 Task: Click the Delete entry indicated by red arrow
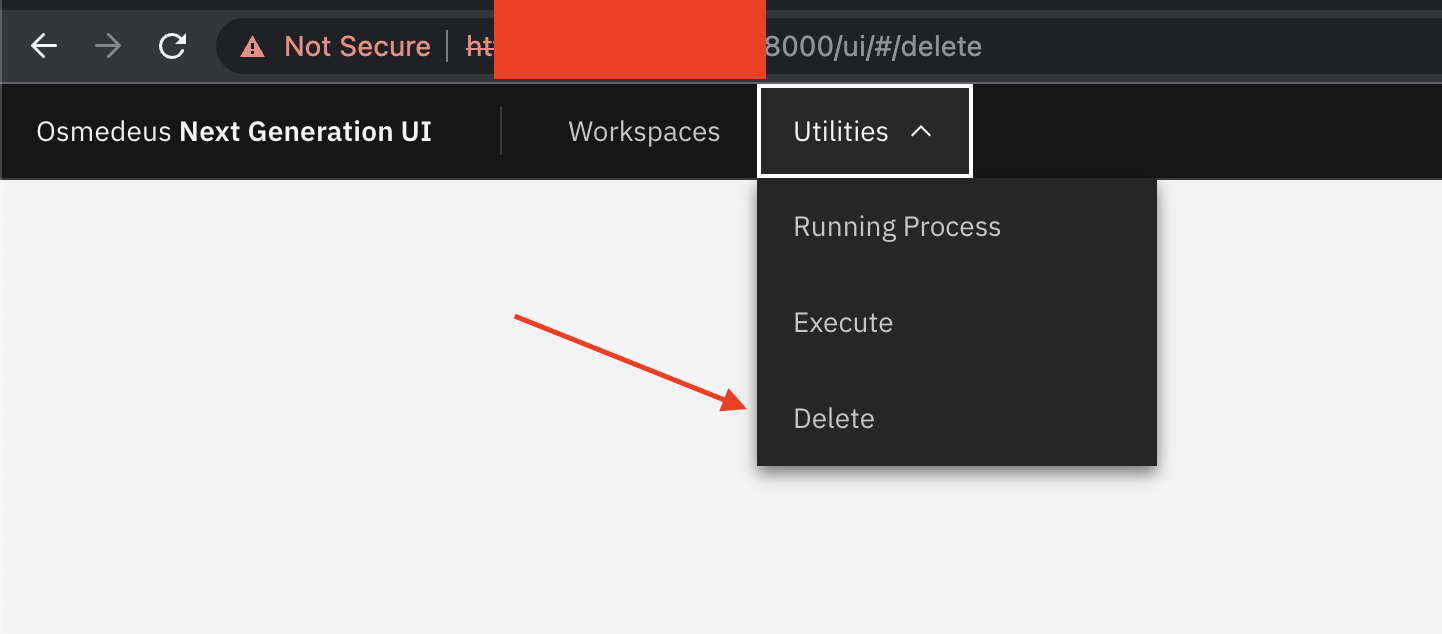[x=834, y=418]
